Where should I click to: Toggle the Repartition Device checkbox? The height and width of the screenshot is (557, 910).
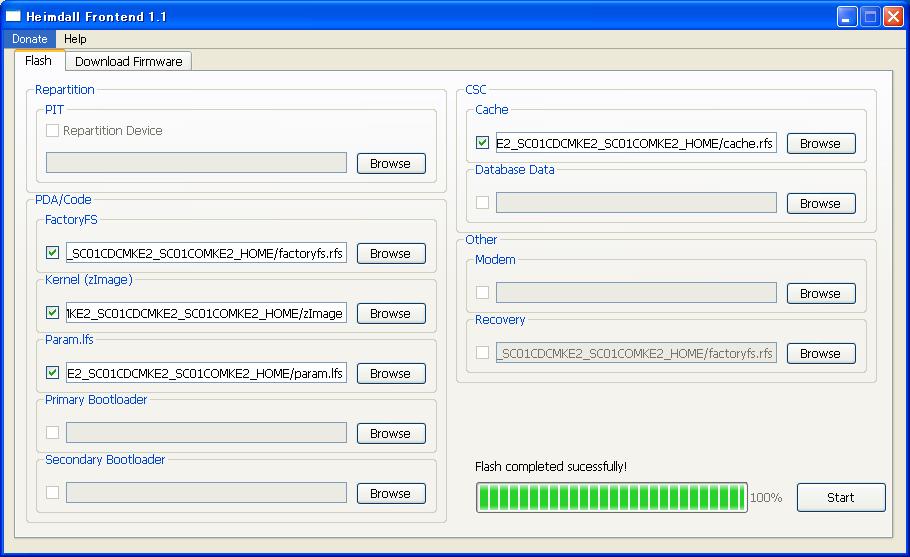[52, 131]
